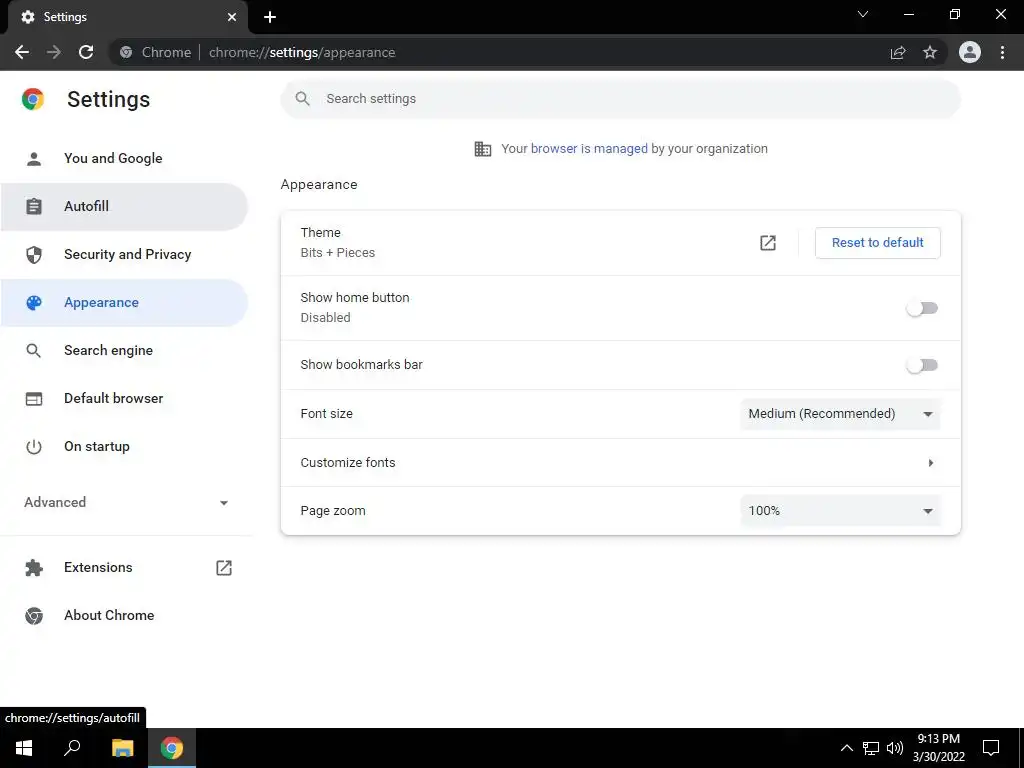Open the Extensions page

click(124, 568)
